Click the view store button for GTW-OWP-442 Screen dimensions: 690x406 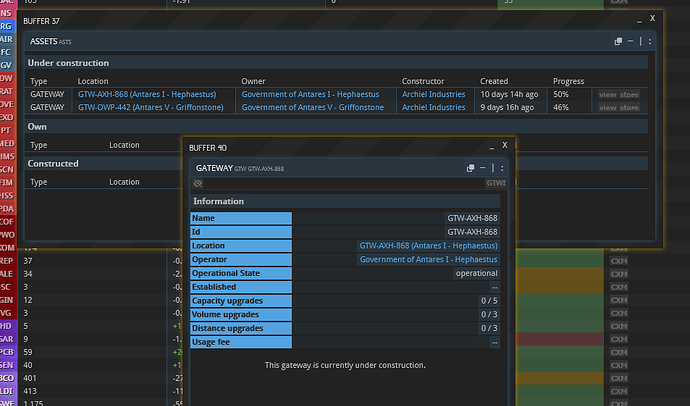tap(618, 107)
